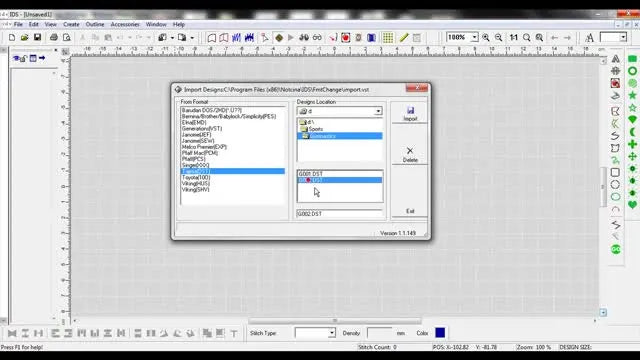Open the Outline menu
Viewport: 640px width, 360px height.
click(x=95, y=24)
